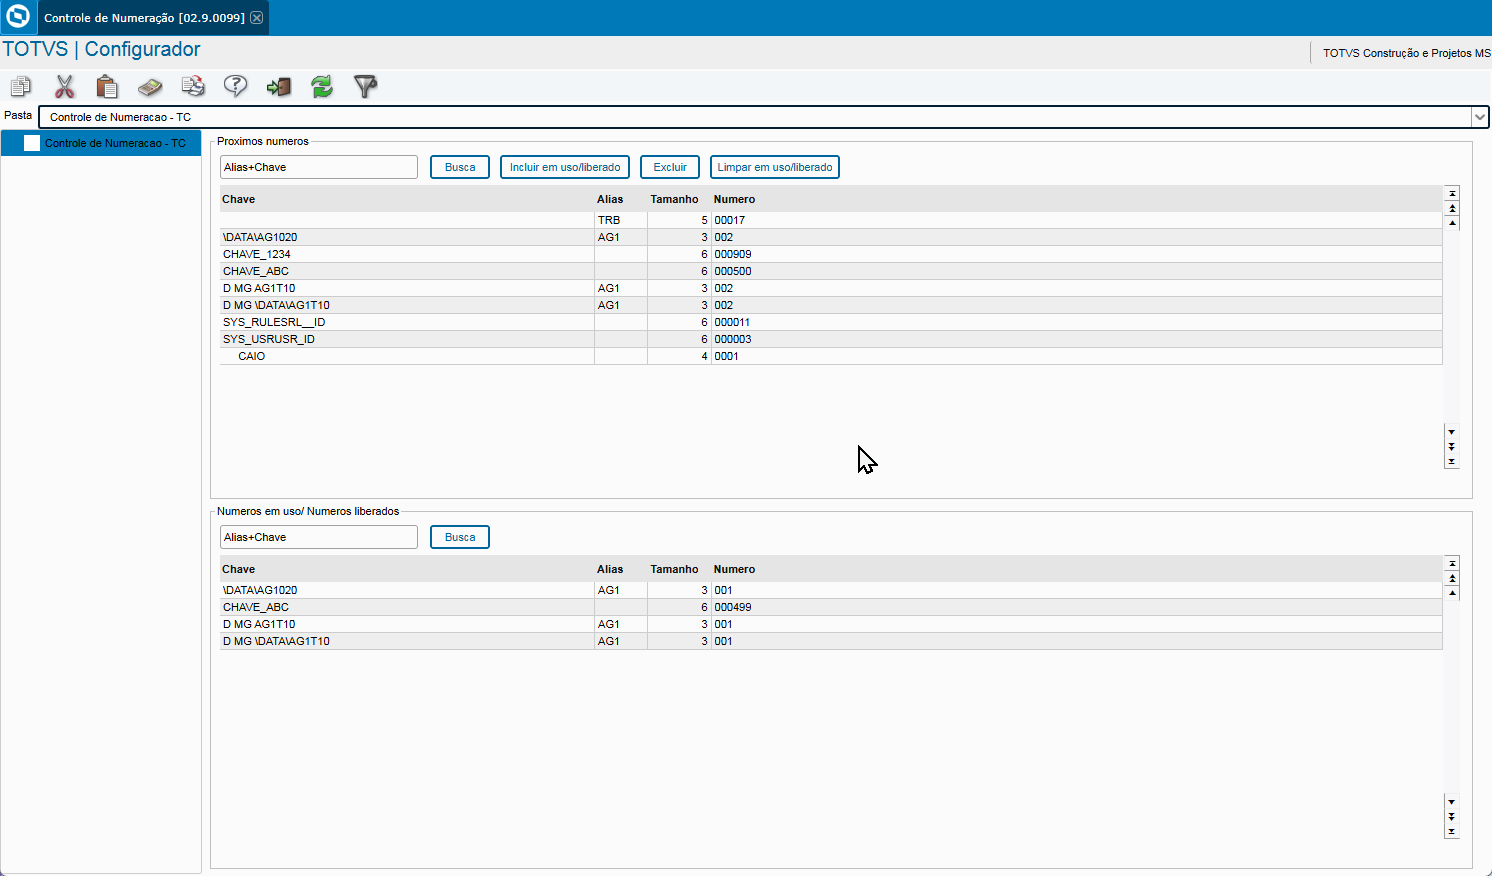
Task: Move up one row in Proximos numeros grid
Action: click(x=1452, y=223)
